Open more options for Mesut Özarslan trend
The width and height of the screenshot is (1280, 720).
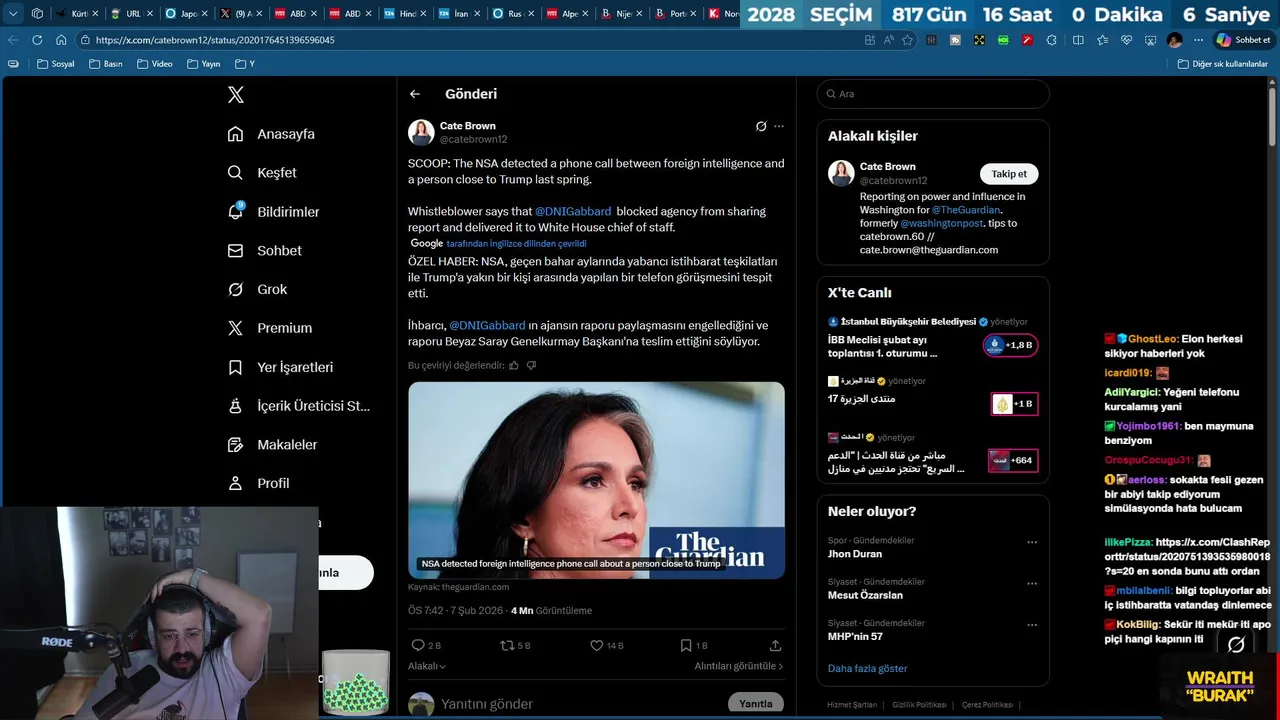pos(1032,583)
